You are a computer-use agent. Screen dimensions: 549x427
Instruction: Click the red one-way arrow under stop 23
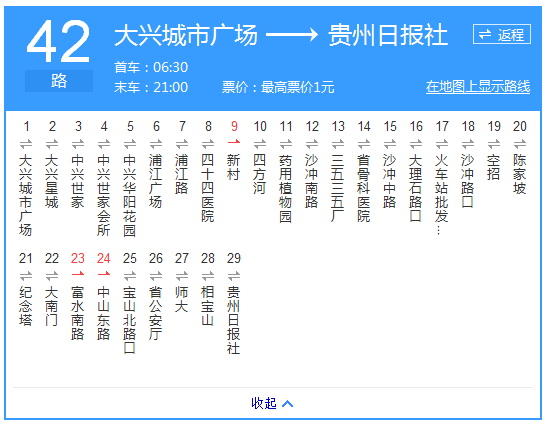point(78,274)
